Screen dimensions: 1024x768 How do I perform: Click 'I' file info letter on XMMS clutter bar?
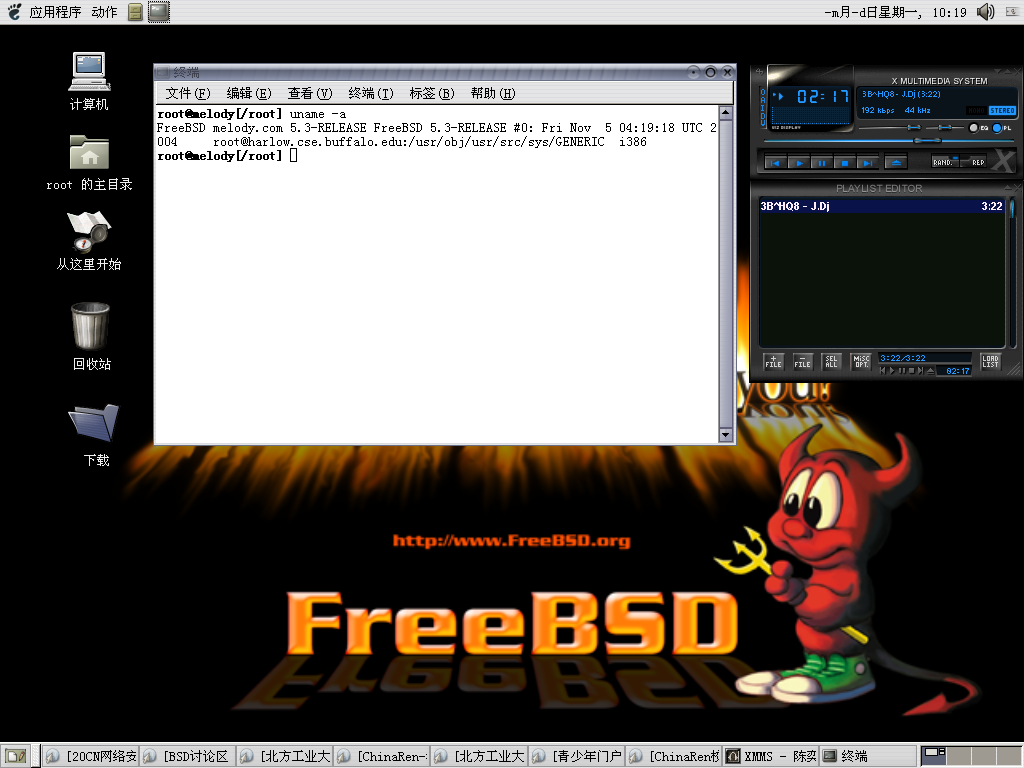tap(762, 108)
